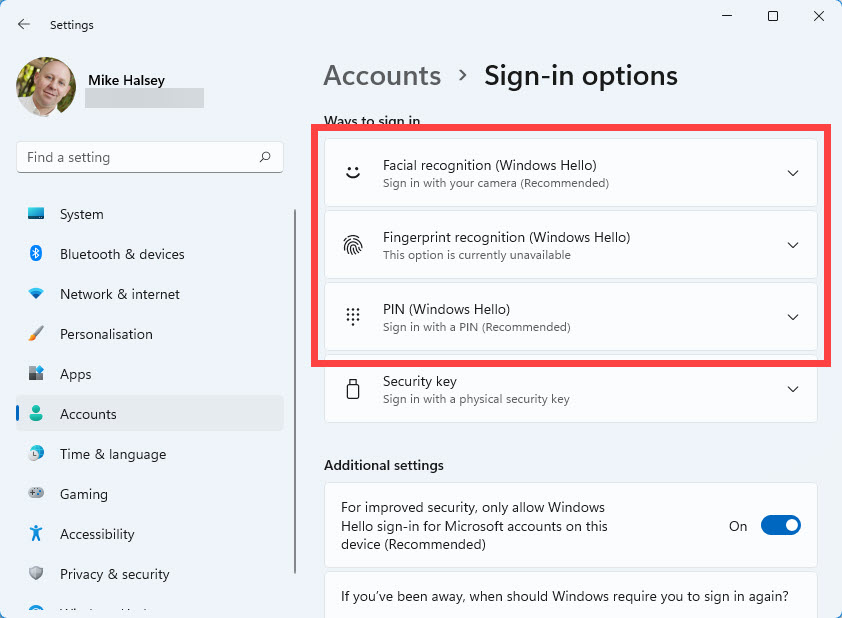Click Mike Halsey profile picture
Image resolution: width=842 pixels, height=618 pixels.
(x=46, y=87)
